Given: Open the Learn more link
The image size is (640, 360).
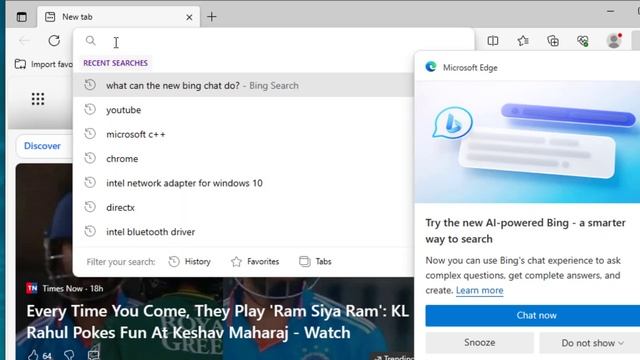Looking at the screenshot, I should [x=480, y=290].
